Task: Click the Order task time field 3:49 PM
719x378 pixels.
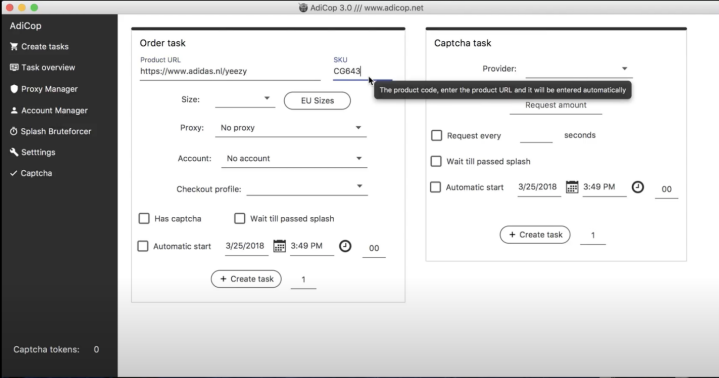Action: tap(312, 246)
